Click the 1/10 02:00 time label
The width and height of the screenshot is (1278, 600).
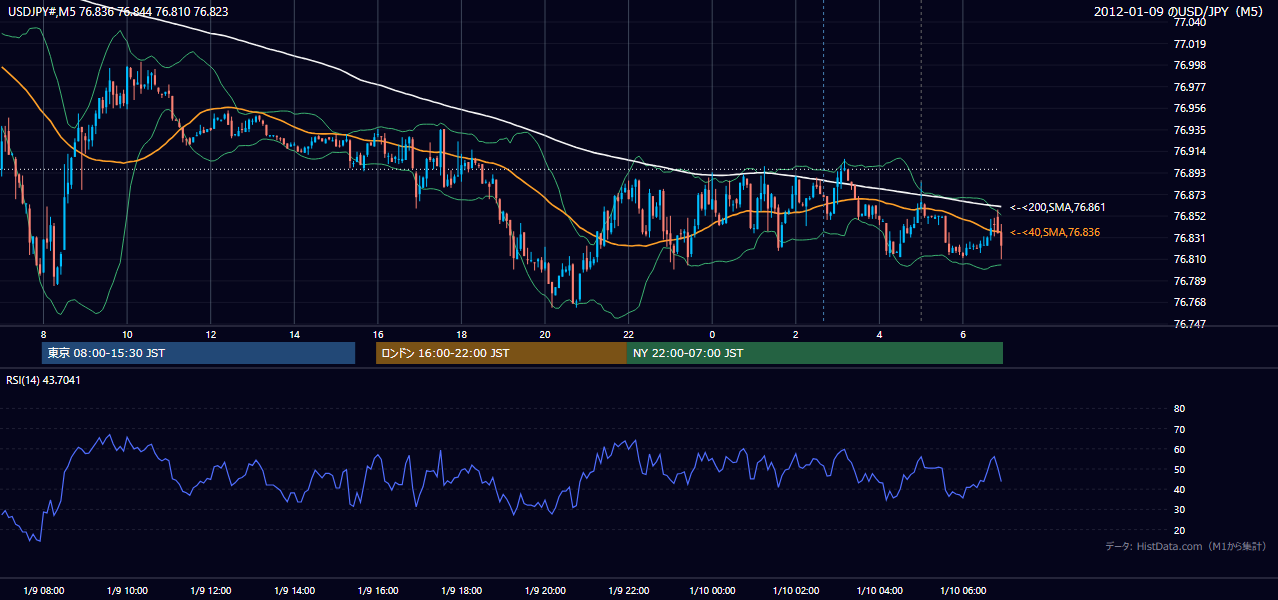(796, 590)
